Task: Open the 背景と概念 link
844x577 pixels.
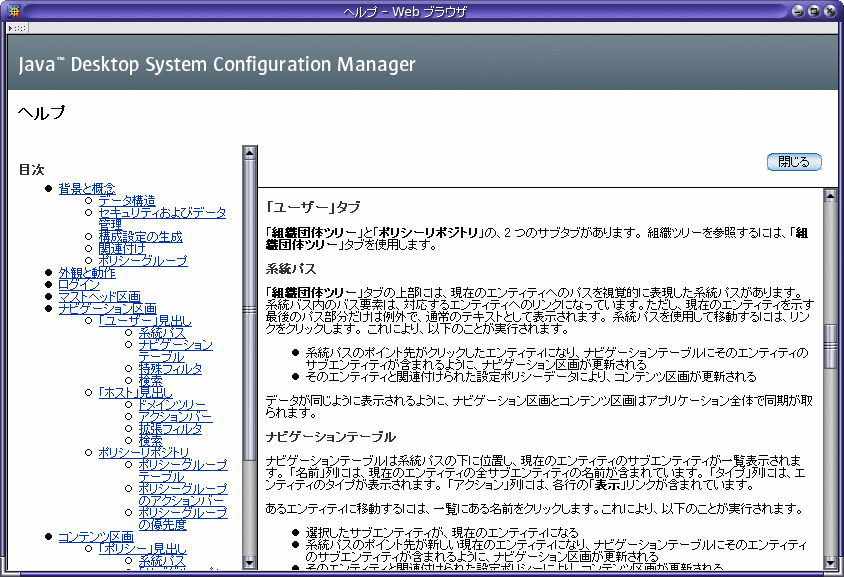Action: coord(87,188)
